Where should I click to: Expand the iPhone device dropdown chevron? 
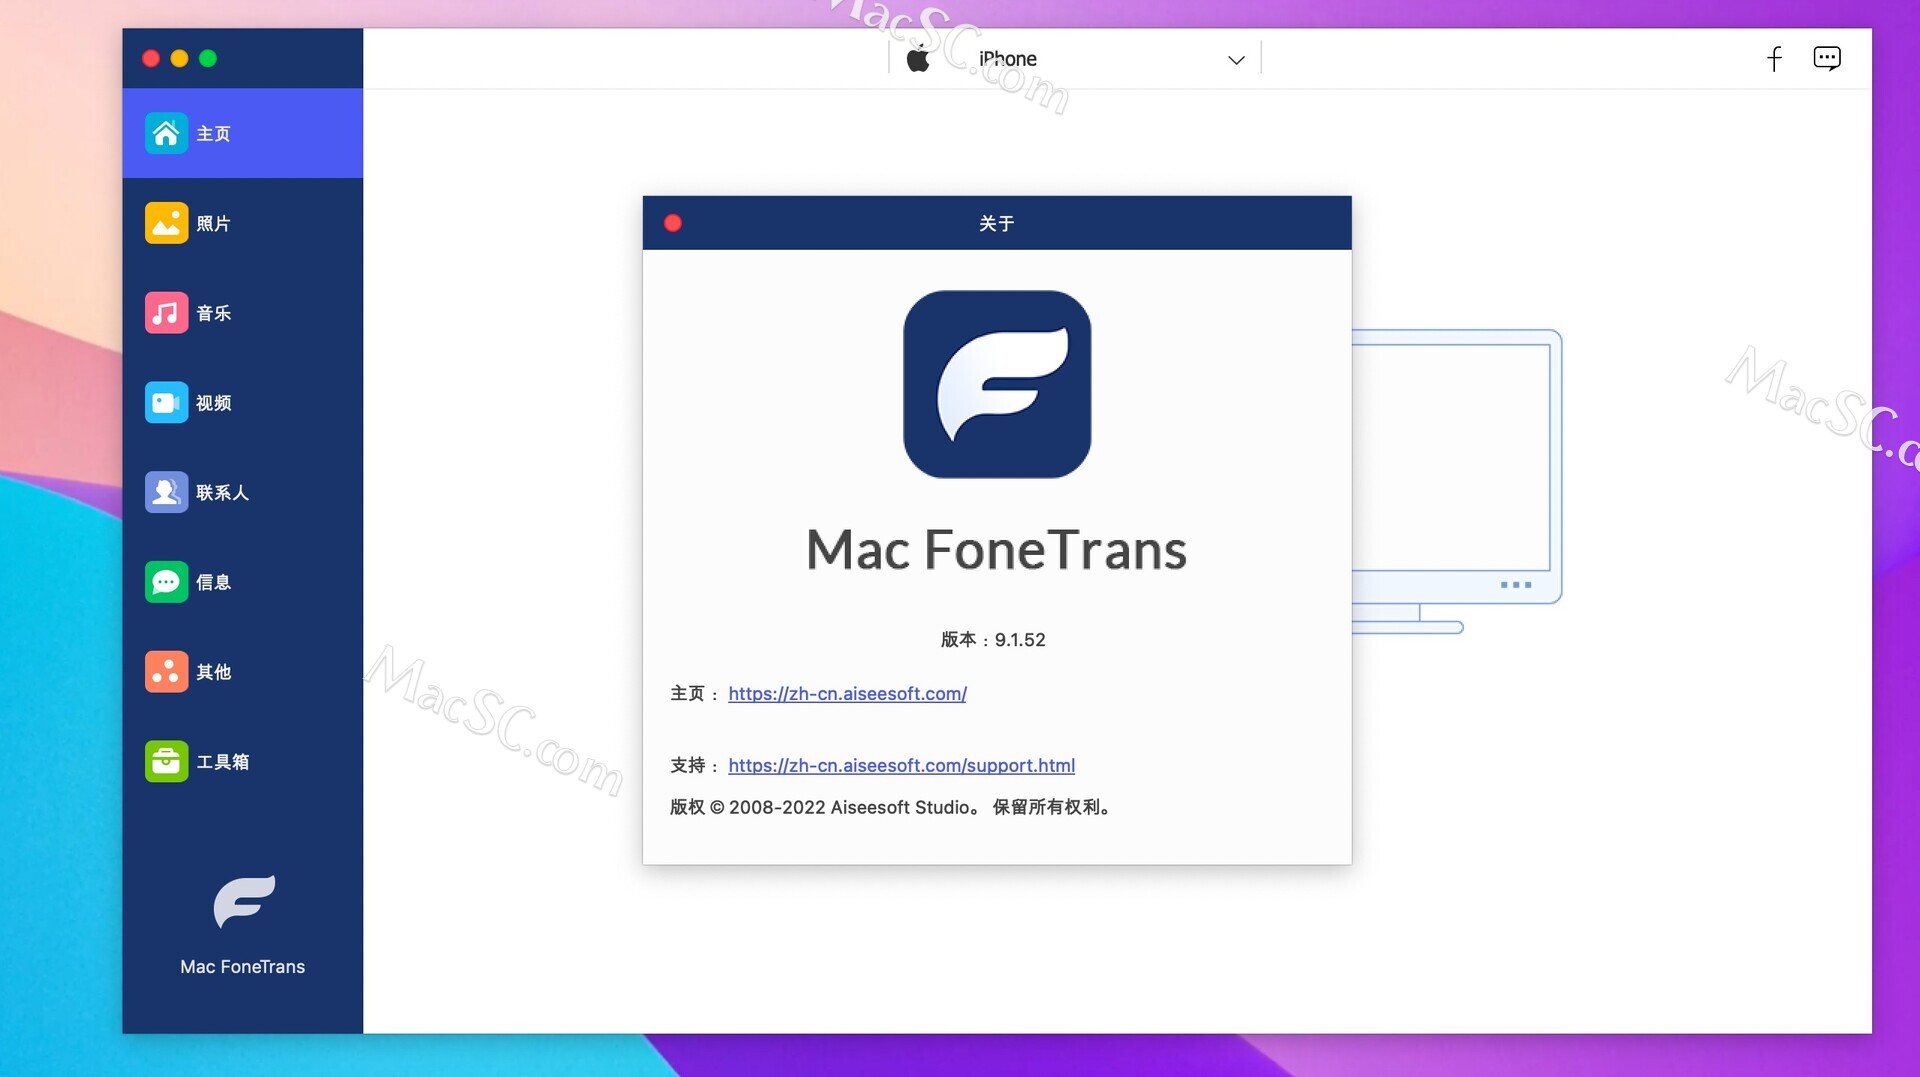coord(1236,60)
